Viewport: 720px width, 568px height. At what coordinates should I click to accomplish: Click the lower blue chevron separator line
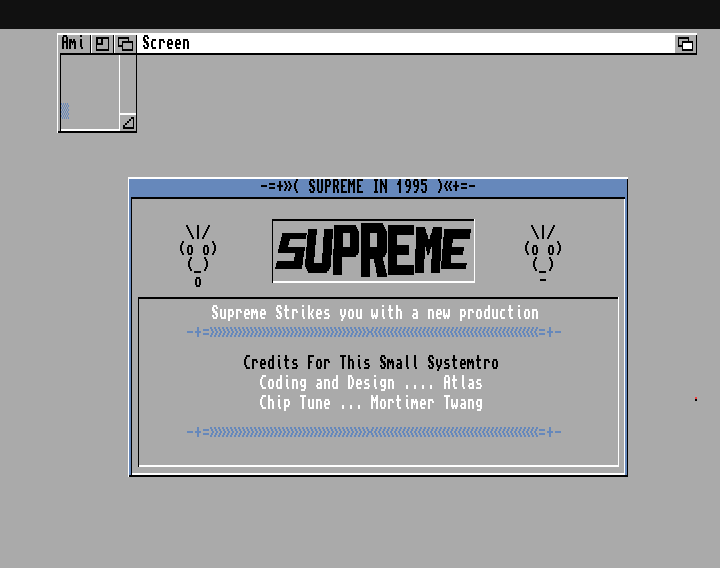(x=373, y=432)
